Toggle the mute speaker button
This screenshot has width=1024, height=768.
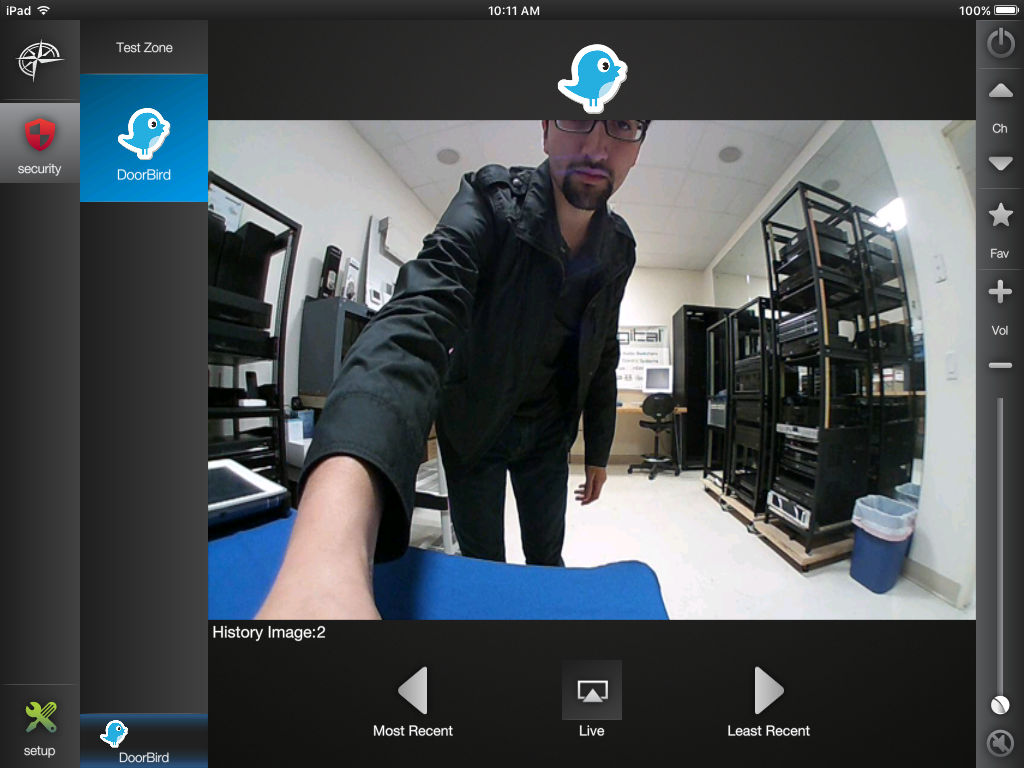1000,744
